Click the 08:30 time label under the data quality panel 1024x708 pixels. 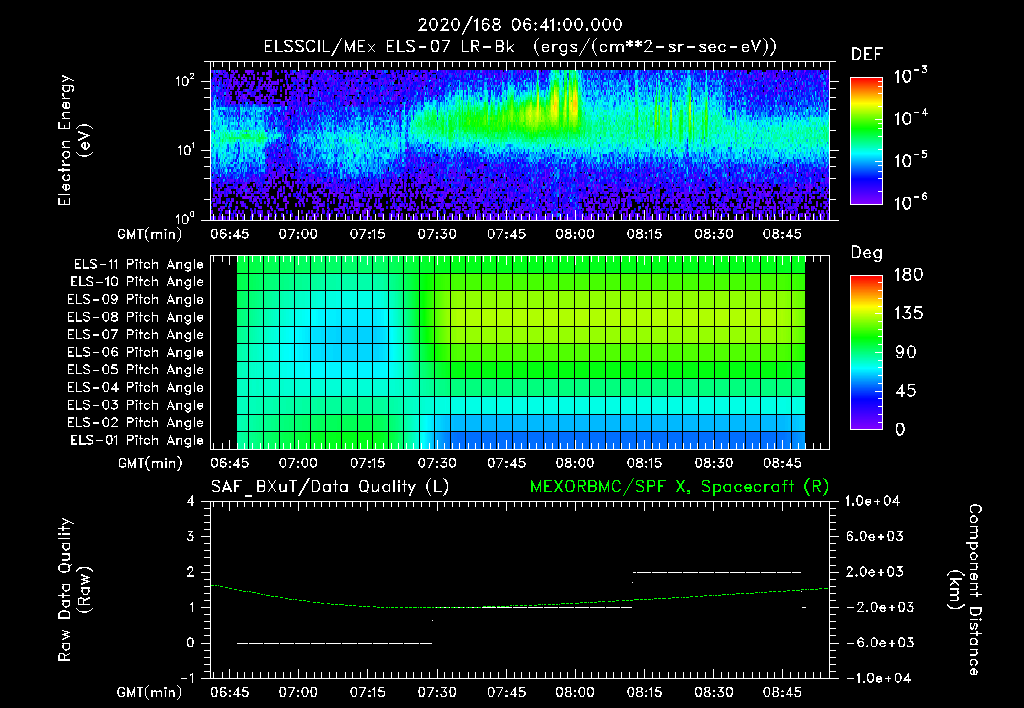713,693
